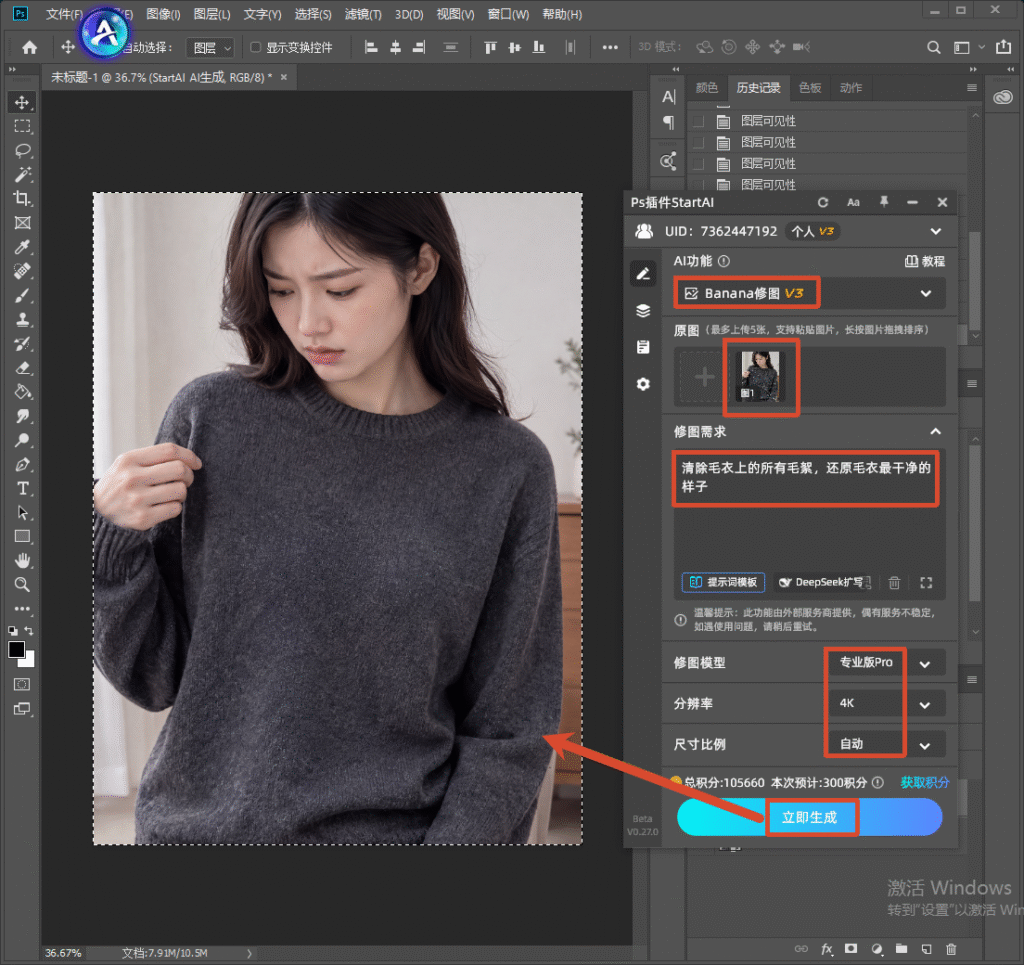Open the history panel options menu

(972, 87)
